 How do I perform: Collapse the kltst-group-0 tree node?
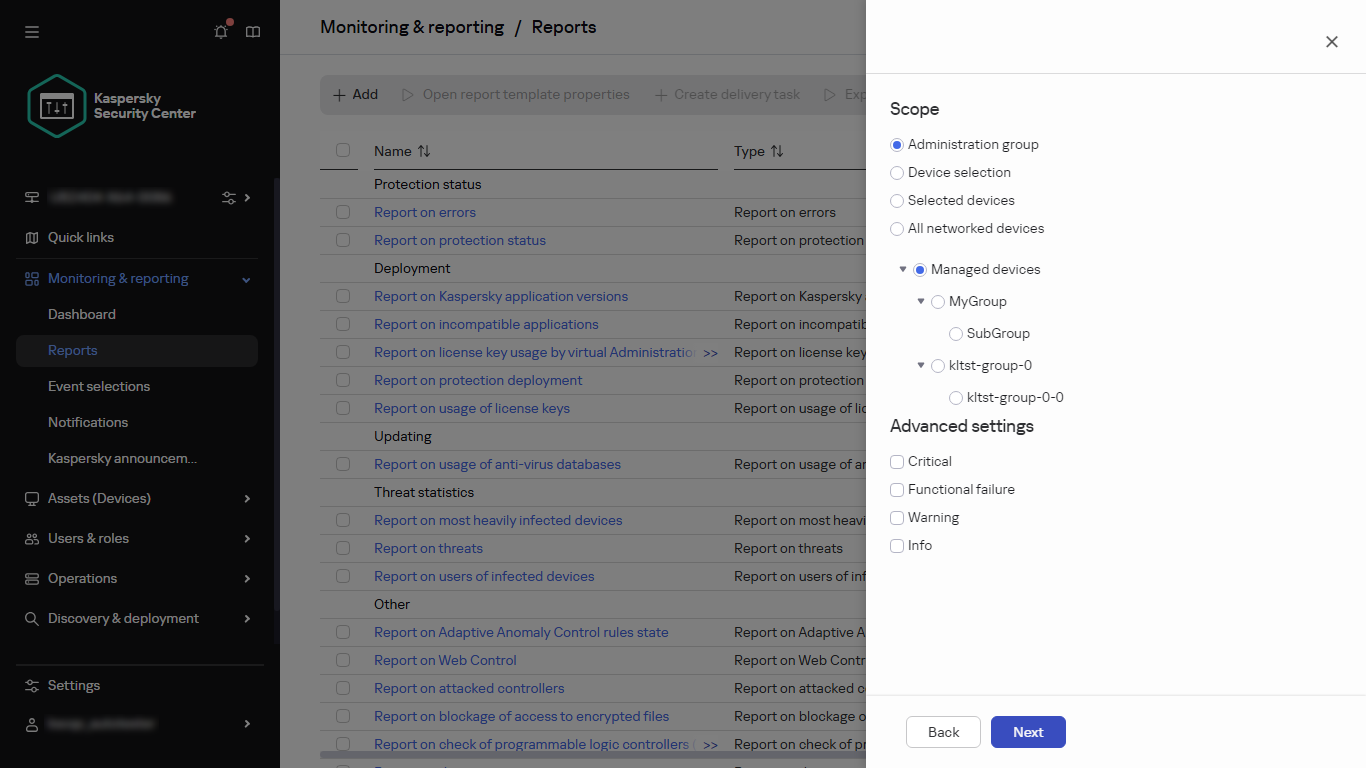coord(921,365)
